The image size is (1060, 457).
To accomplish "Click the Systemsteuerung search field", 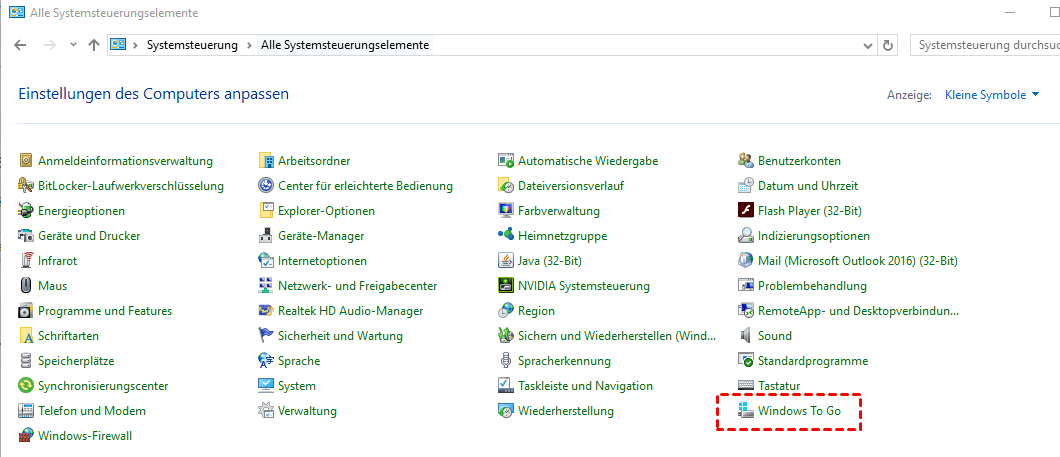I will pyautogui.click(x=985, y=45).
